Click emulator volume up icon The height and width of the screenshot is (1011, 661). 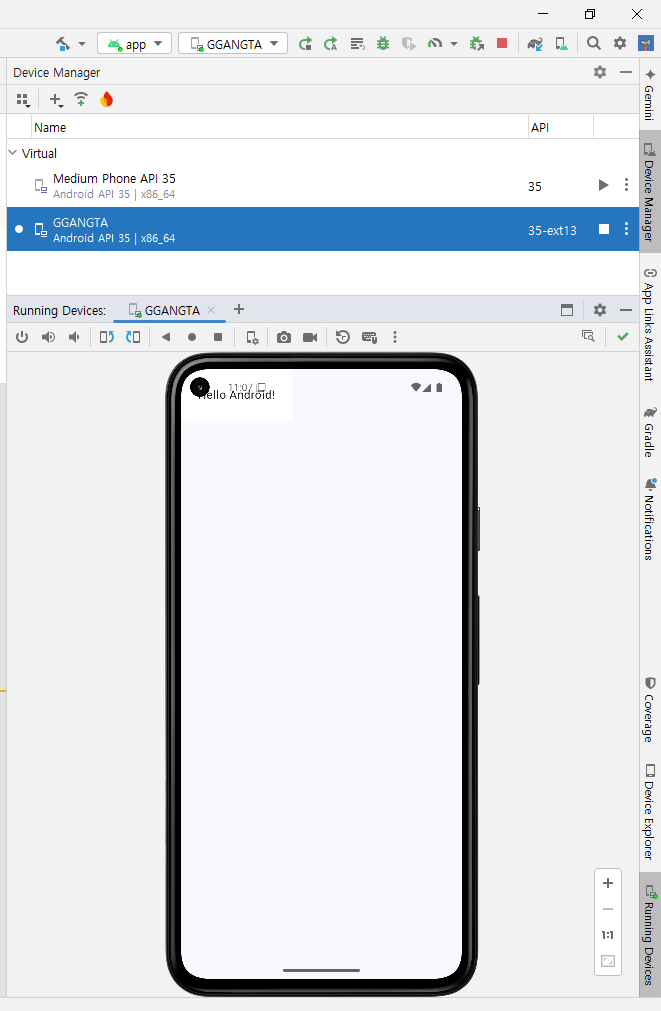coord(48,337)
